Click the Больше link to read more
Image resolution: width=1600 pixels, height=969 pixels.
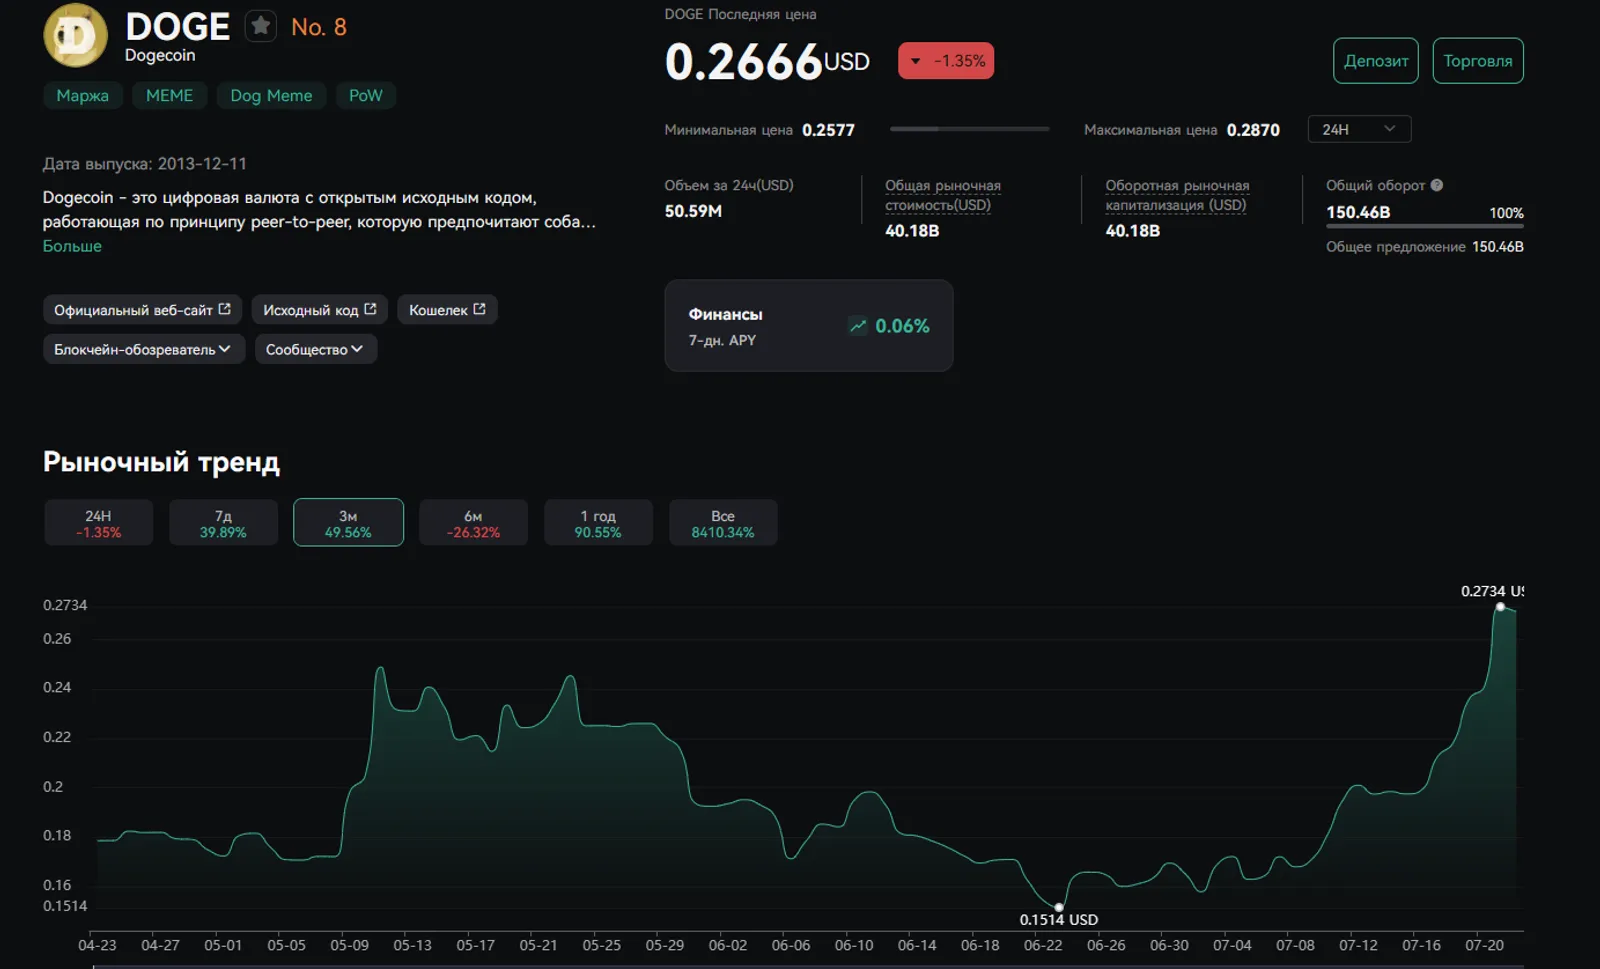tap(72, 246)
